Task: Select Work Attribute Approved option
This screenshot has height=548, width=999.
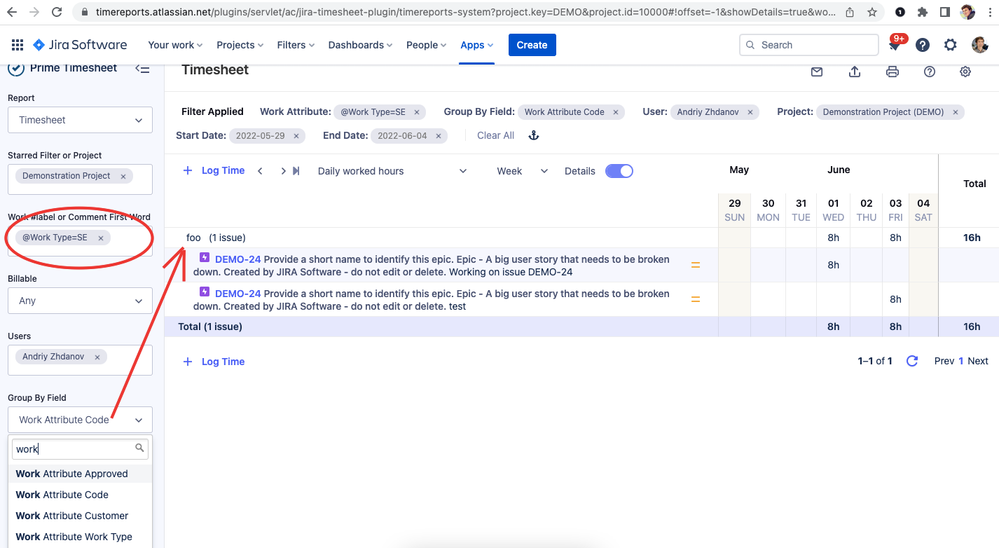Action: coord(80,473)
